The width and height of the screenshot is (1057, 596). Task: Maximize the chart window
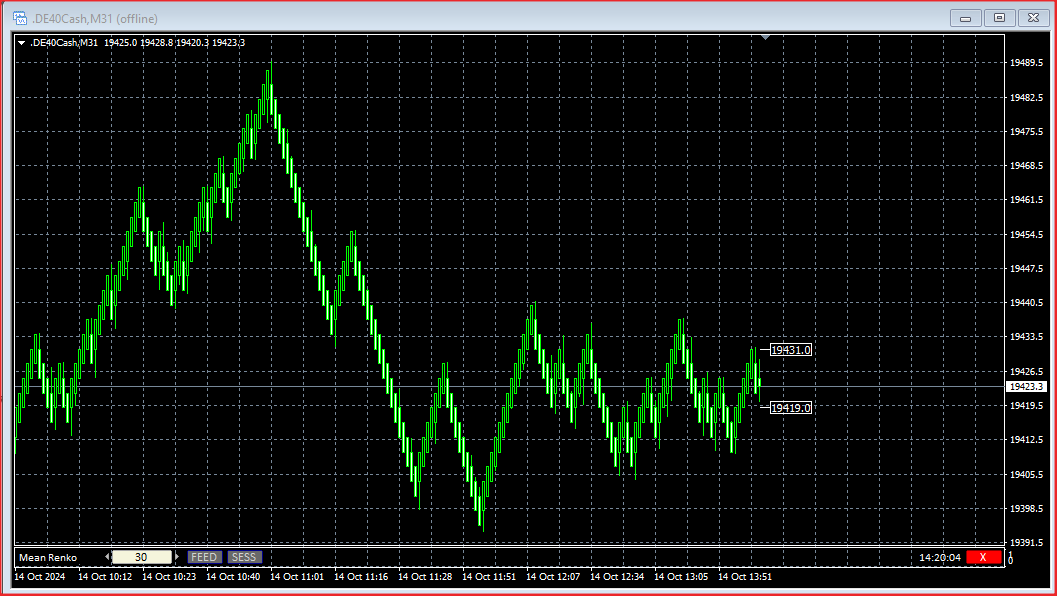click(998, 18)
